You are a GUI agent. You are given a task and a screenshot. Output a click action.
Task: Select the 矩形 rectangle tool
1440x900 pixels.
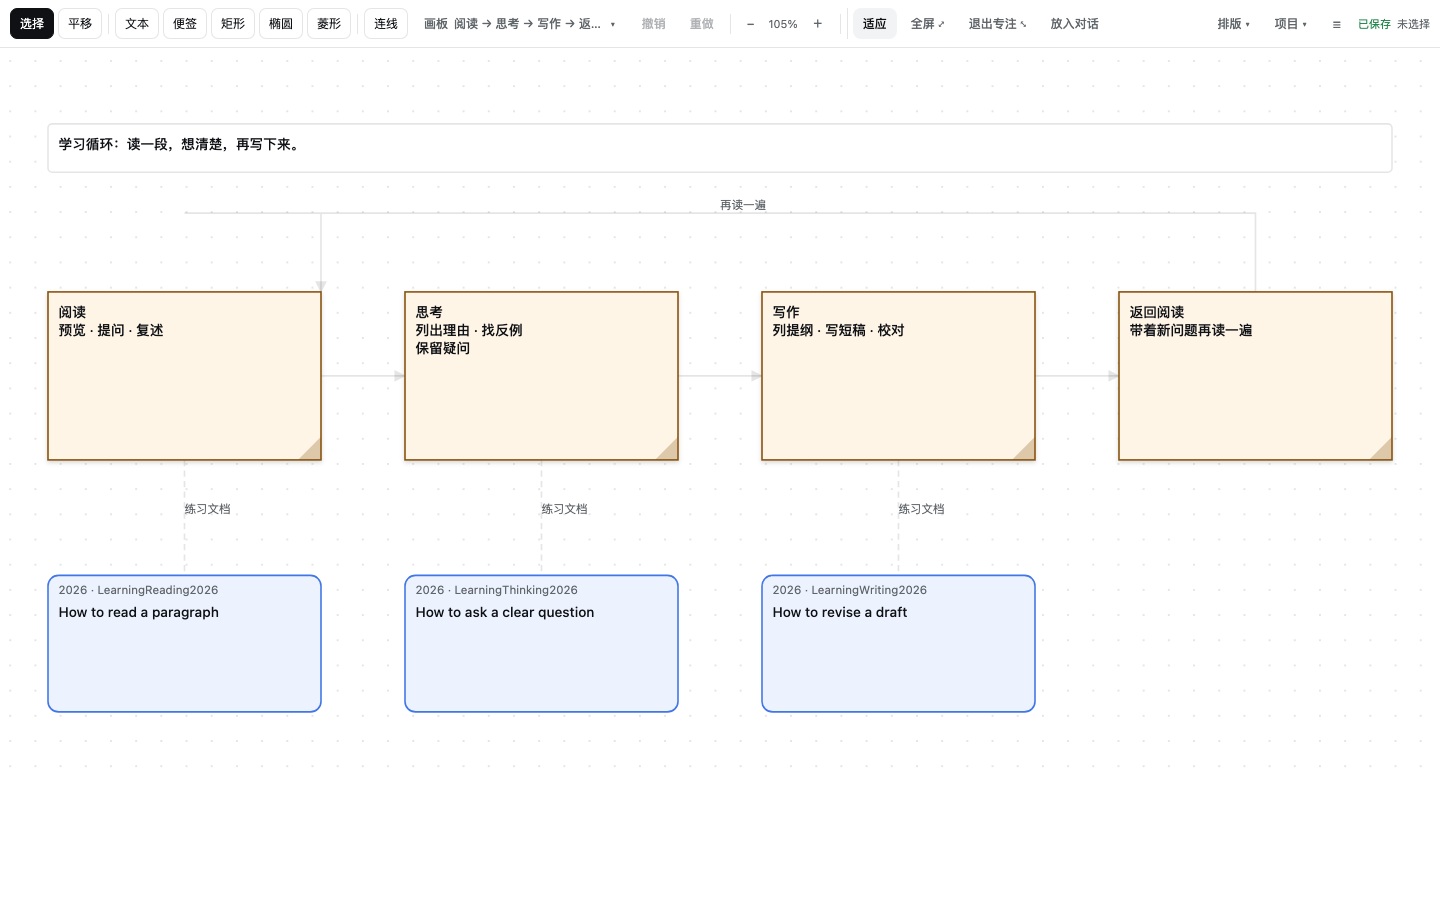click(233, 24)
